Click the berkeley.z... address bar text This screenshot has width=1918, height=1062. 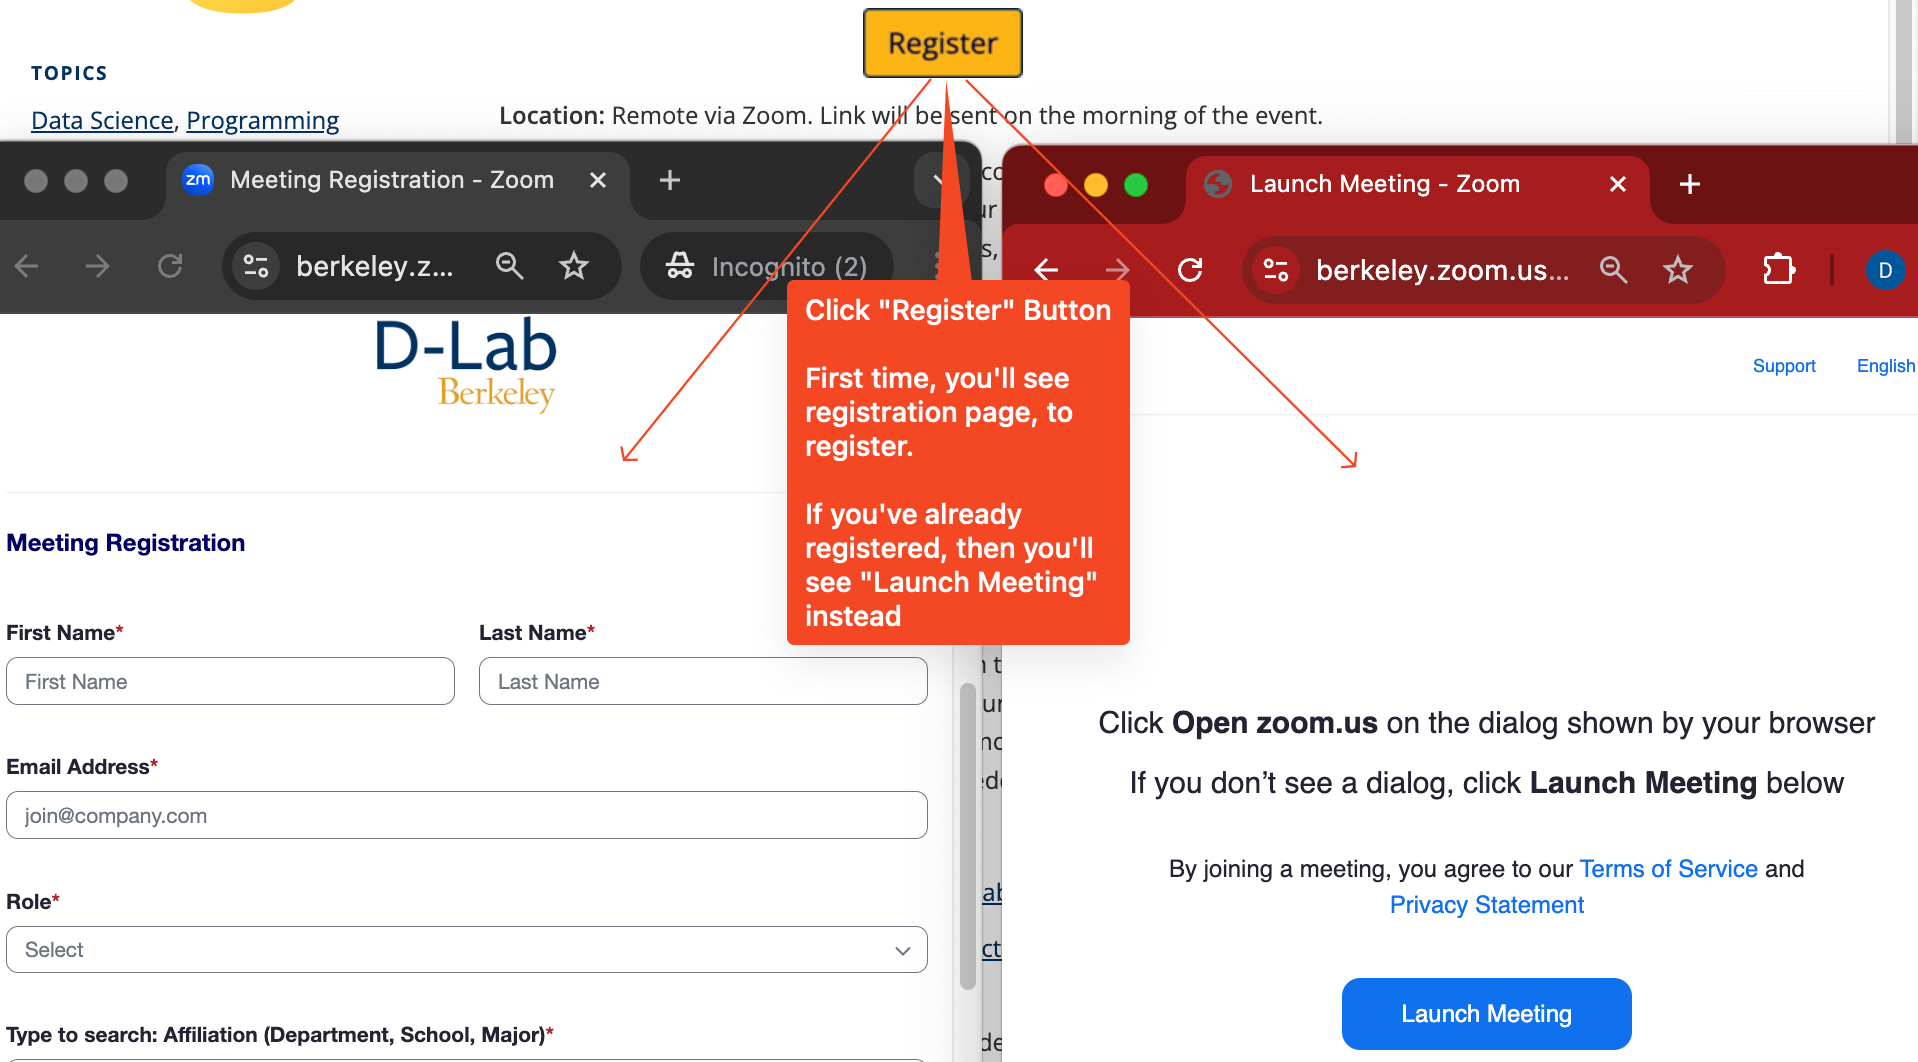click(374, 266)
